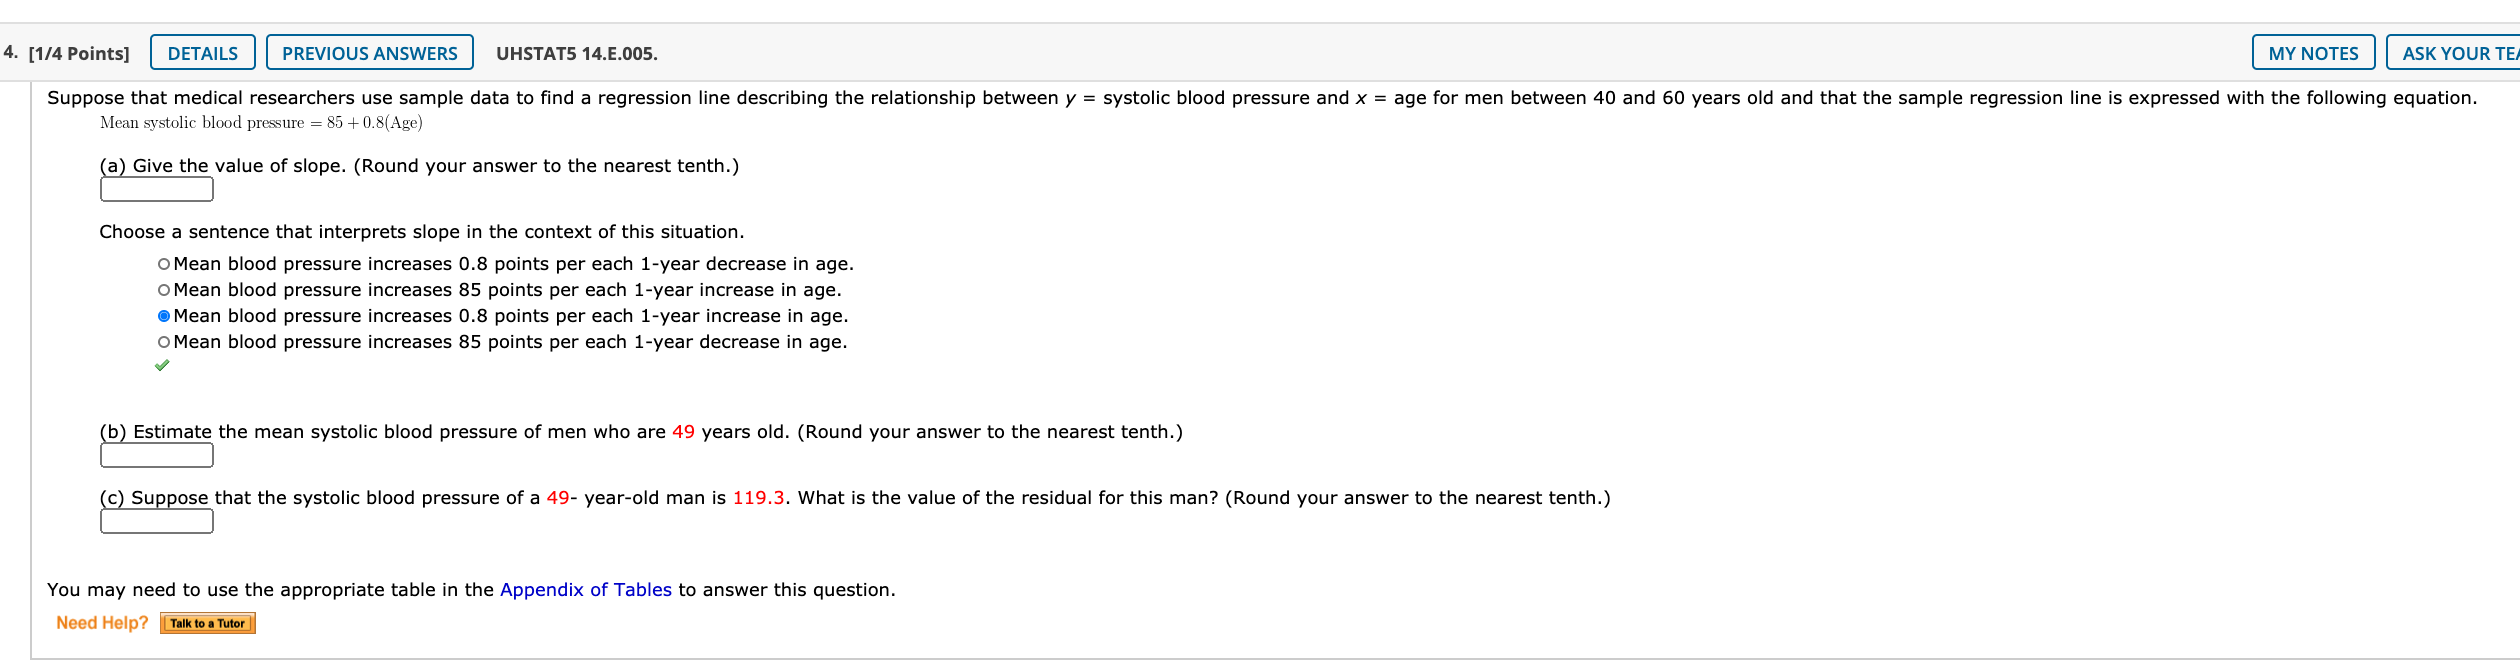Click ASK YOUR TEACHER
The width and height of the screenshot is (2520, 664).
click(x=2457, y=53)
